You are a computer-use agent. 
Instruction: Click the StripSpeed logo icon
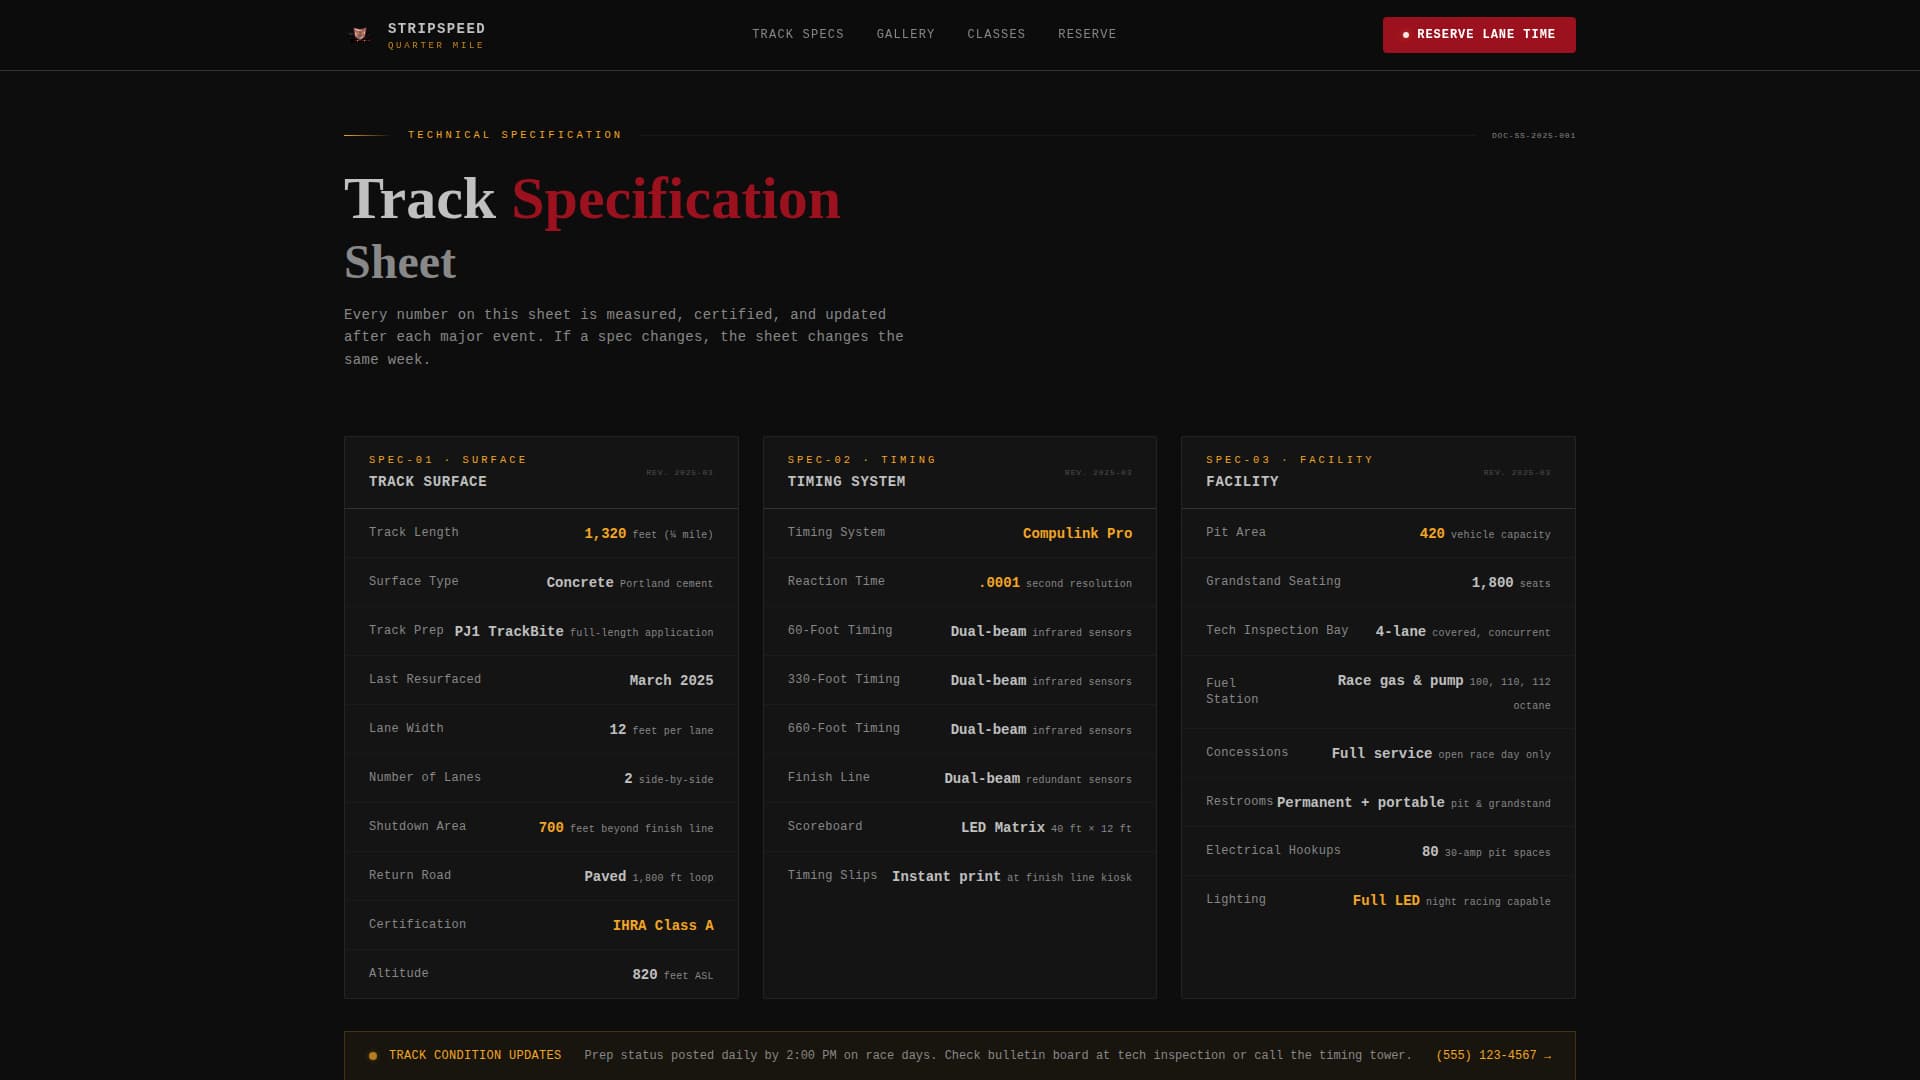point(360,35)
